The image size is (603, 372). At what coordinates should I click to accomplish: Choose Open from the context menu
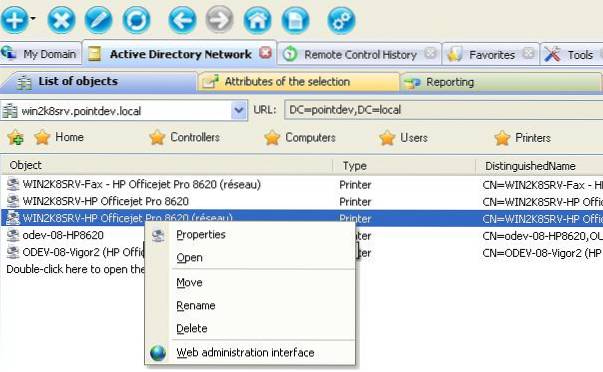pyautogui.click(x=249, y=257)
